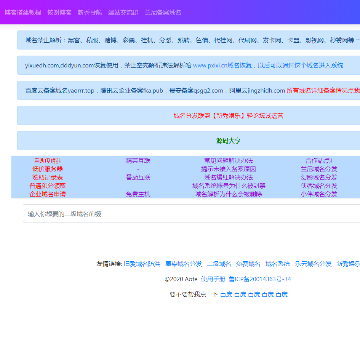Open the 域名系统 friend link in footer

[x=278, y=264]
